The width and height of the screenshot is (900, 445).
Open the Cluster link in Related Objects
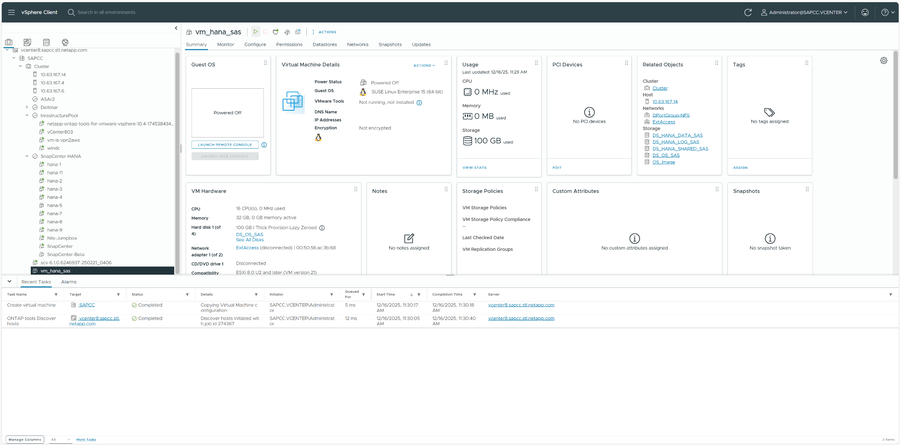[660, 88]
